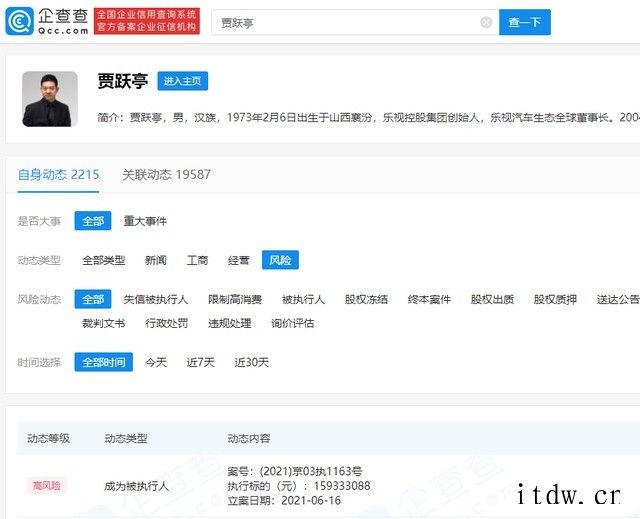Filter by 经营 type
Screen dimensions: 640x519
point(239,260)
